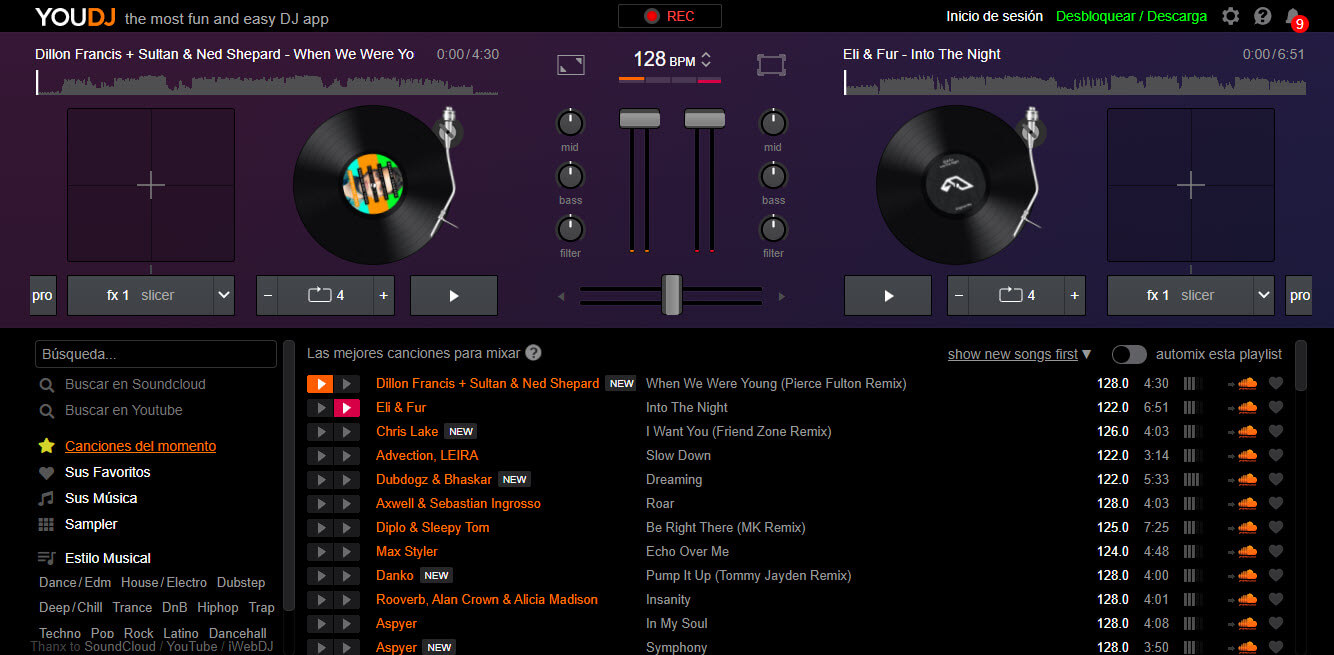Screen dimensions: 1334x655
Task: Open right deck fx dropdown arrow
Action: tap(1264, 296)
